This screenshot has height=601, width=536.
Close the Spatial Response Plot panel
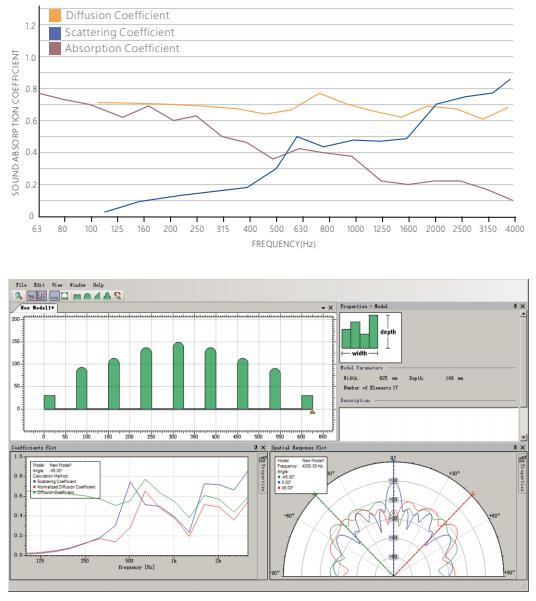pyautogui.click(x=522, y=447)
